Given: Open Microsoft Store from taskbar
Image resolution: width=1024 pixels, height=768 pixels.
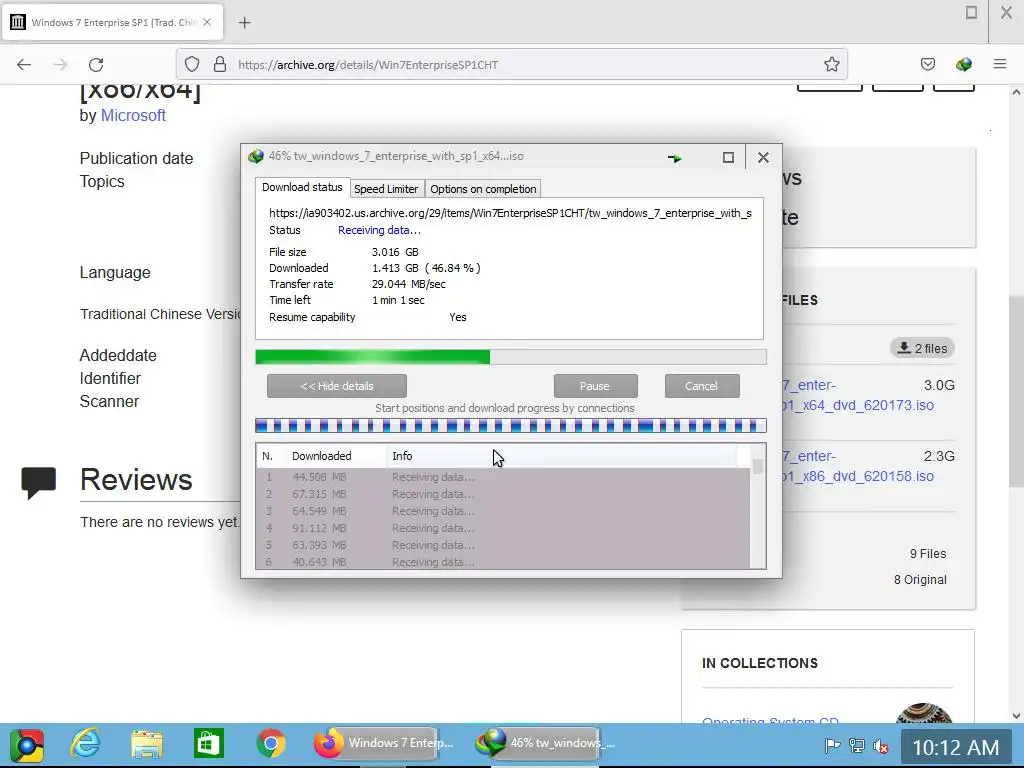Looking at the screenshot, I should (208, 744).
